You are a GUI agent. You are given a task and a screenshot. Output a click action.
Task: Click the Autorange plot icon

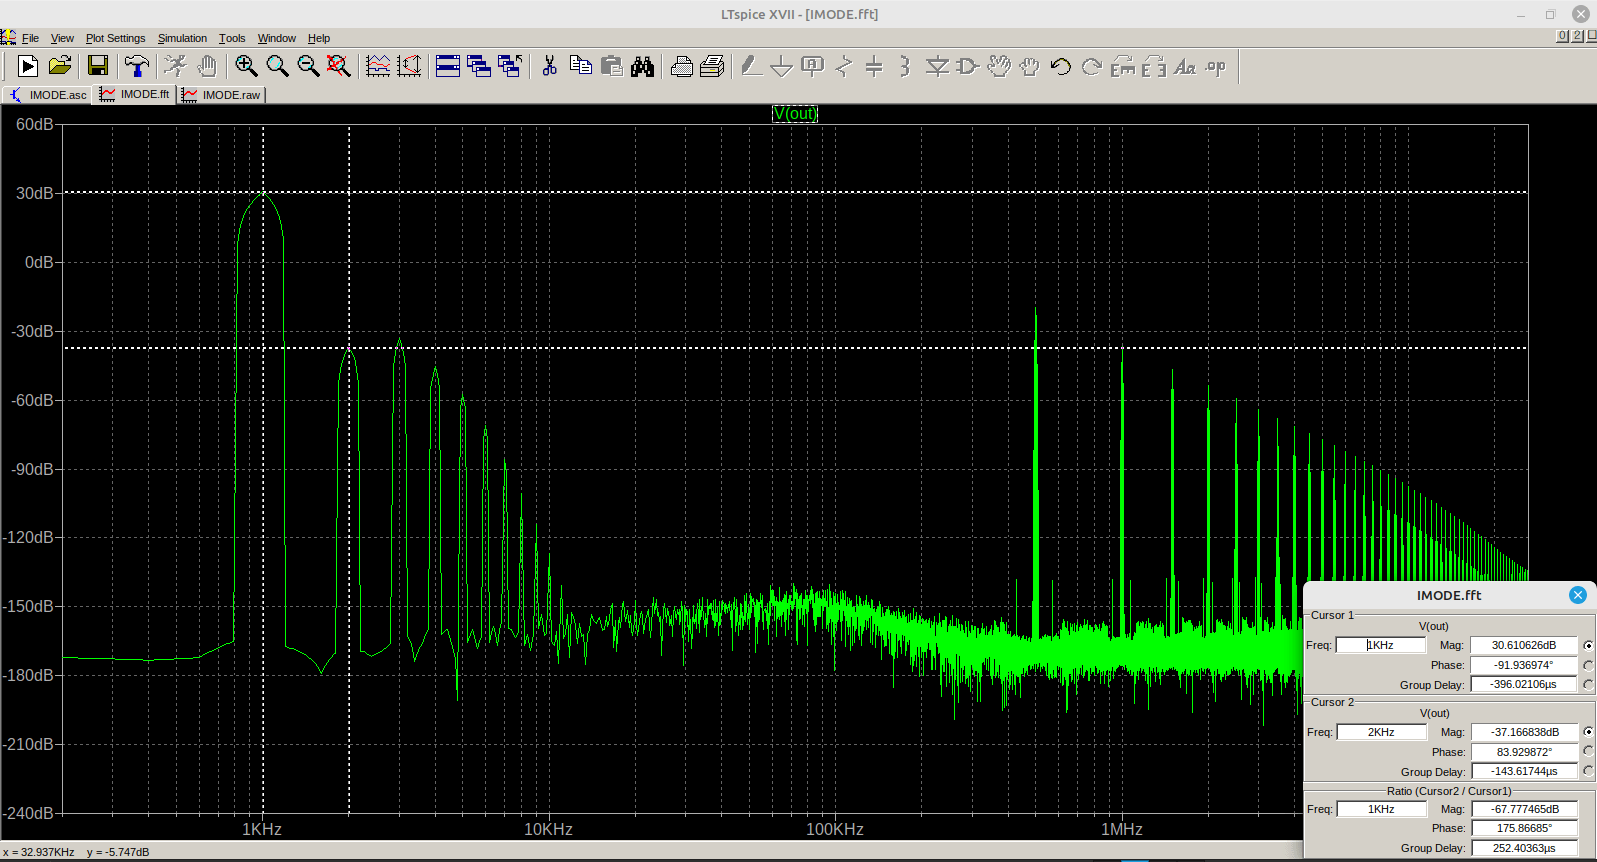[x=378, y=66]
